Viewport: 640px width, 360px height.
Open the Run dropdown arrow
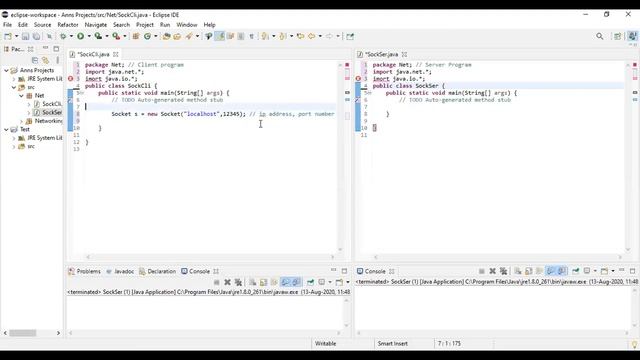click(x=89, y=36)
